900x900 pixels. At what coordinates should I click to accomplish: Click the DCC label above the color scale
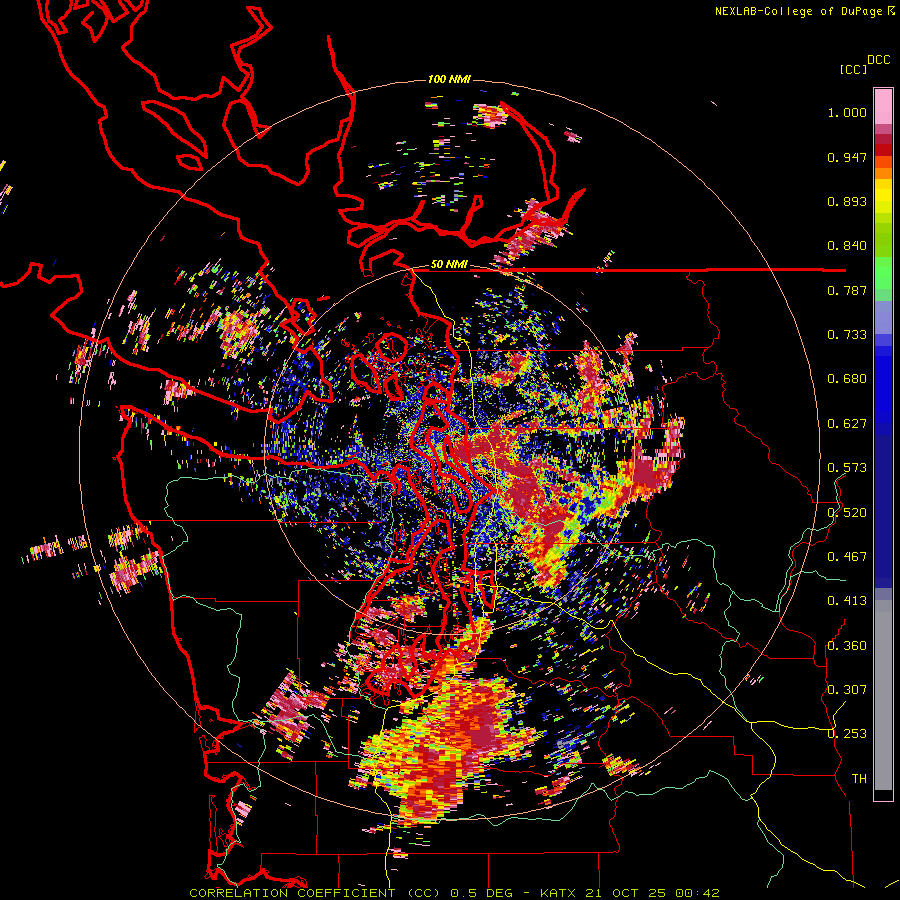click(x=879, y=60)
